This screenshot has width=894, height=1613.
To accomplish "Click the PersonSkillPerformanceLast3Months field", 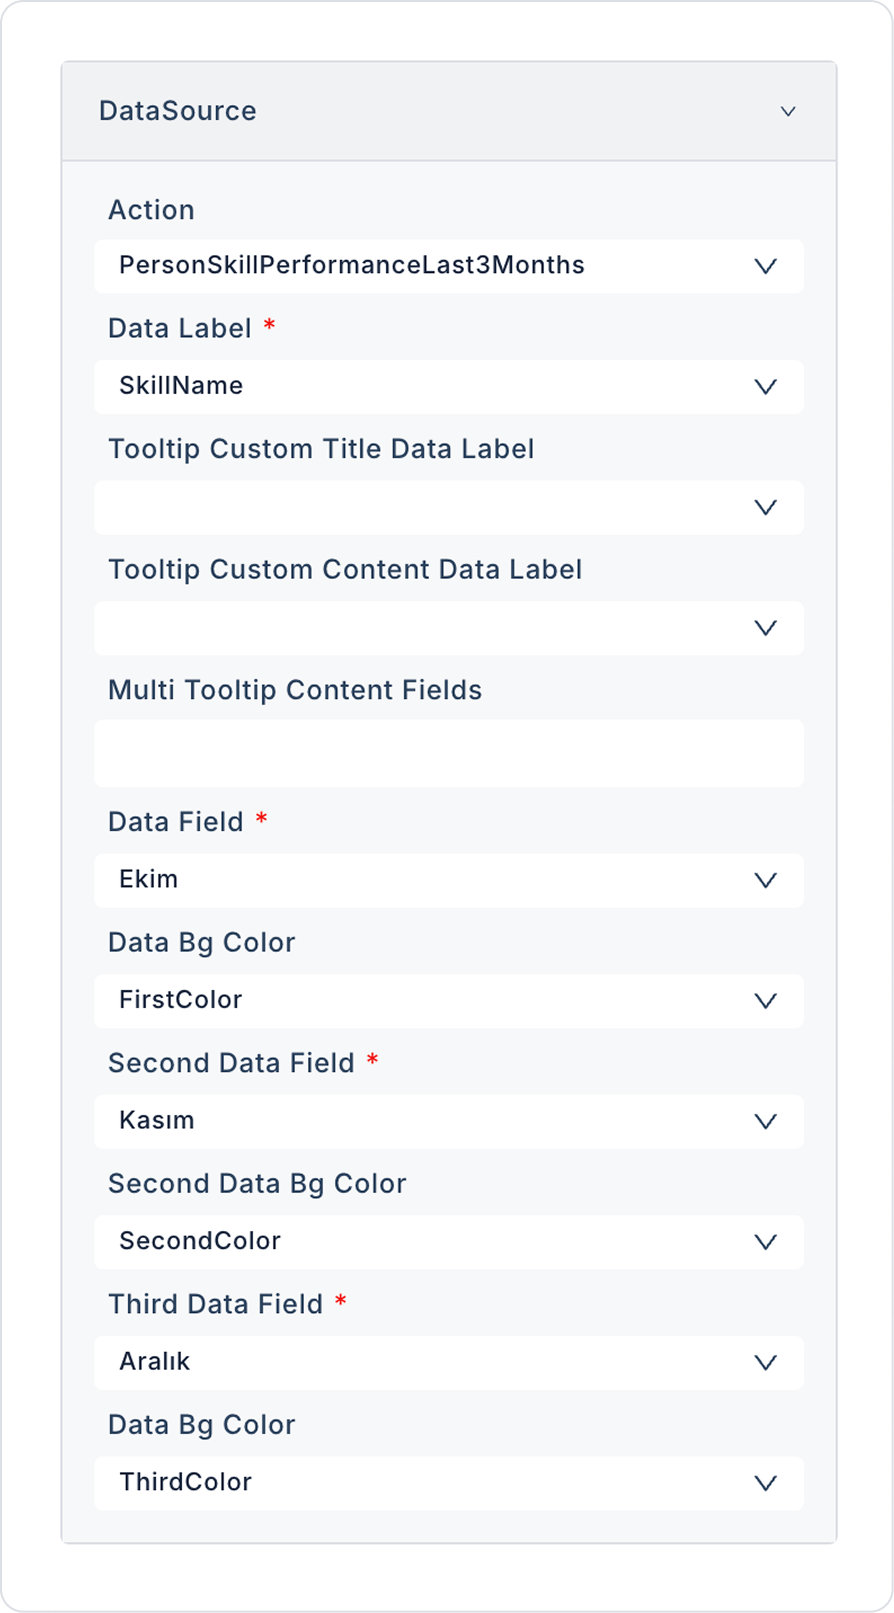I will click(x=400, y=266).
